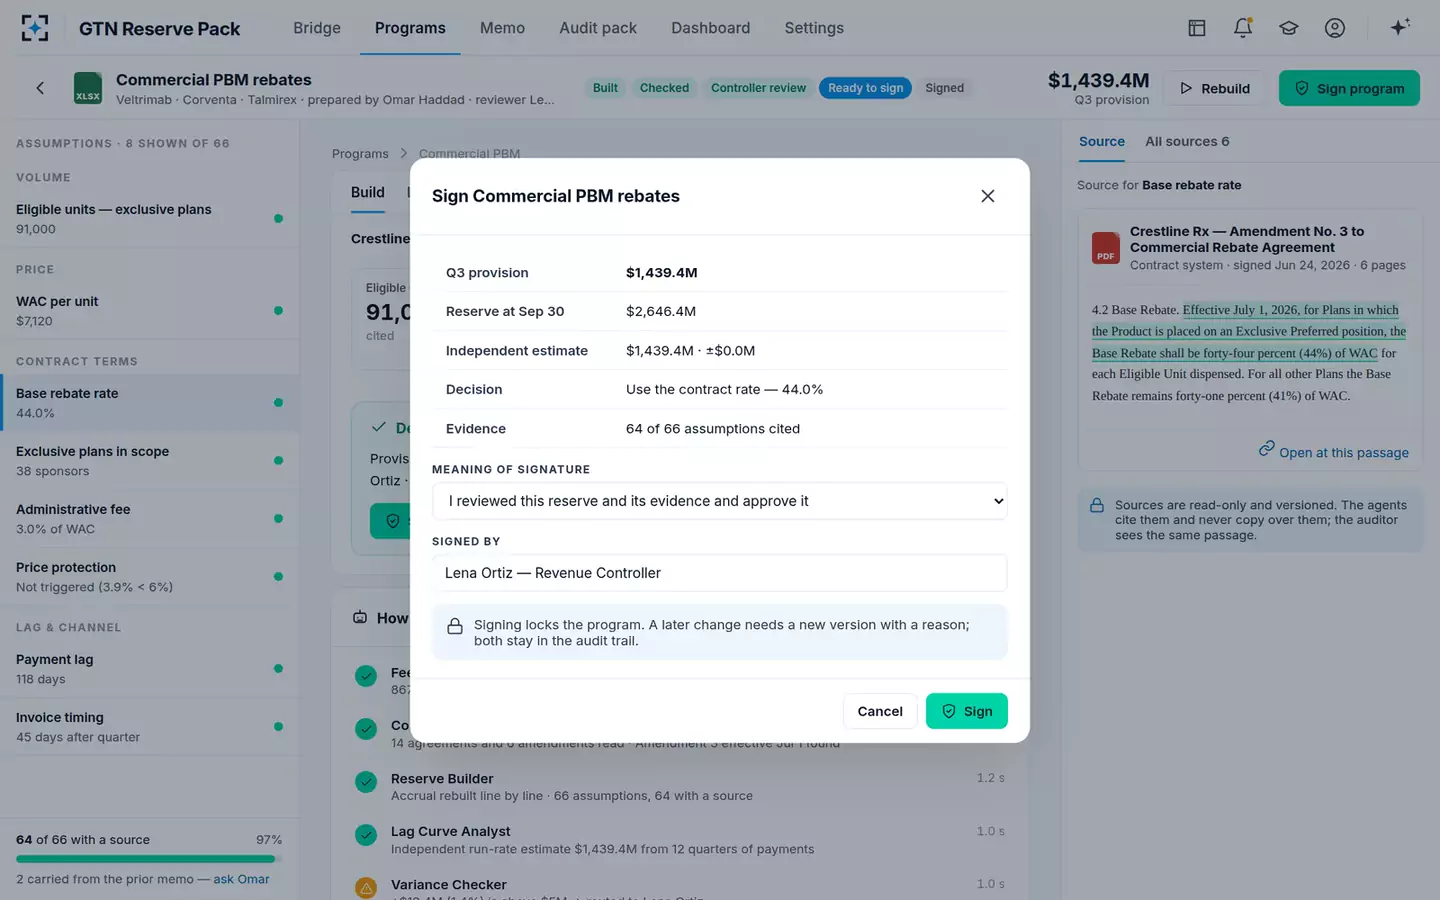Screen dimensions: 1440x900
Task: Click the GTN Reserve Pack logo icon
Action: click(35, 28)
